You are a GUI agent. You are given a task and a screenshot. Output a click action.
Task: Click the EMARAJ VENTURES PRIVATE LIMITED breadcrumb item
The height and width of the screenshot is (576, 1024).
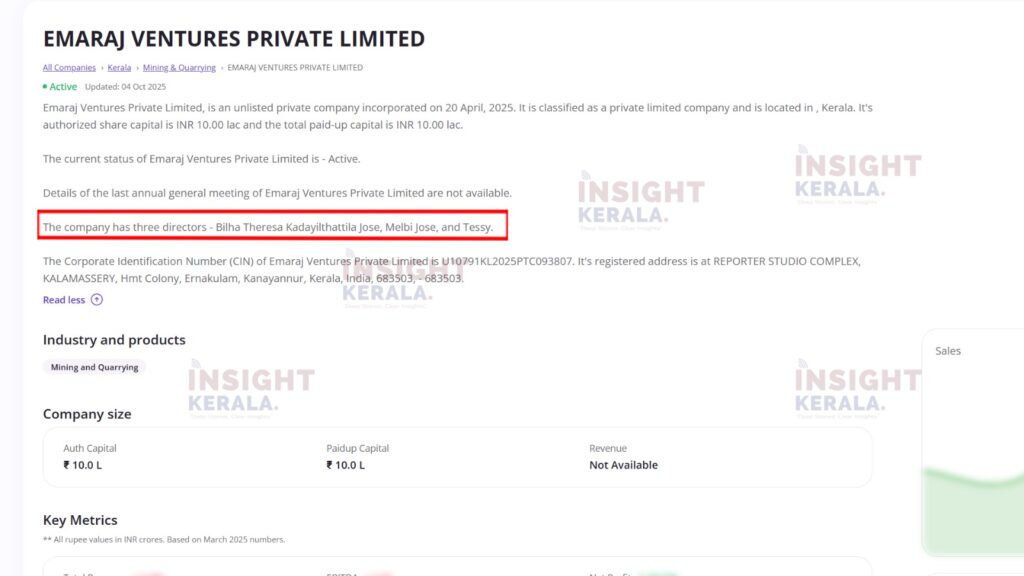[x=295, y=68]
